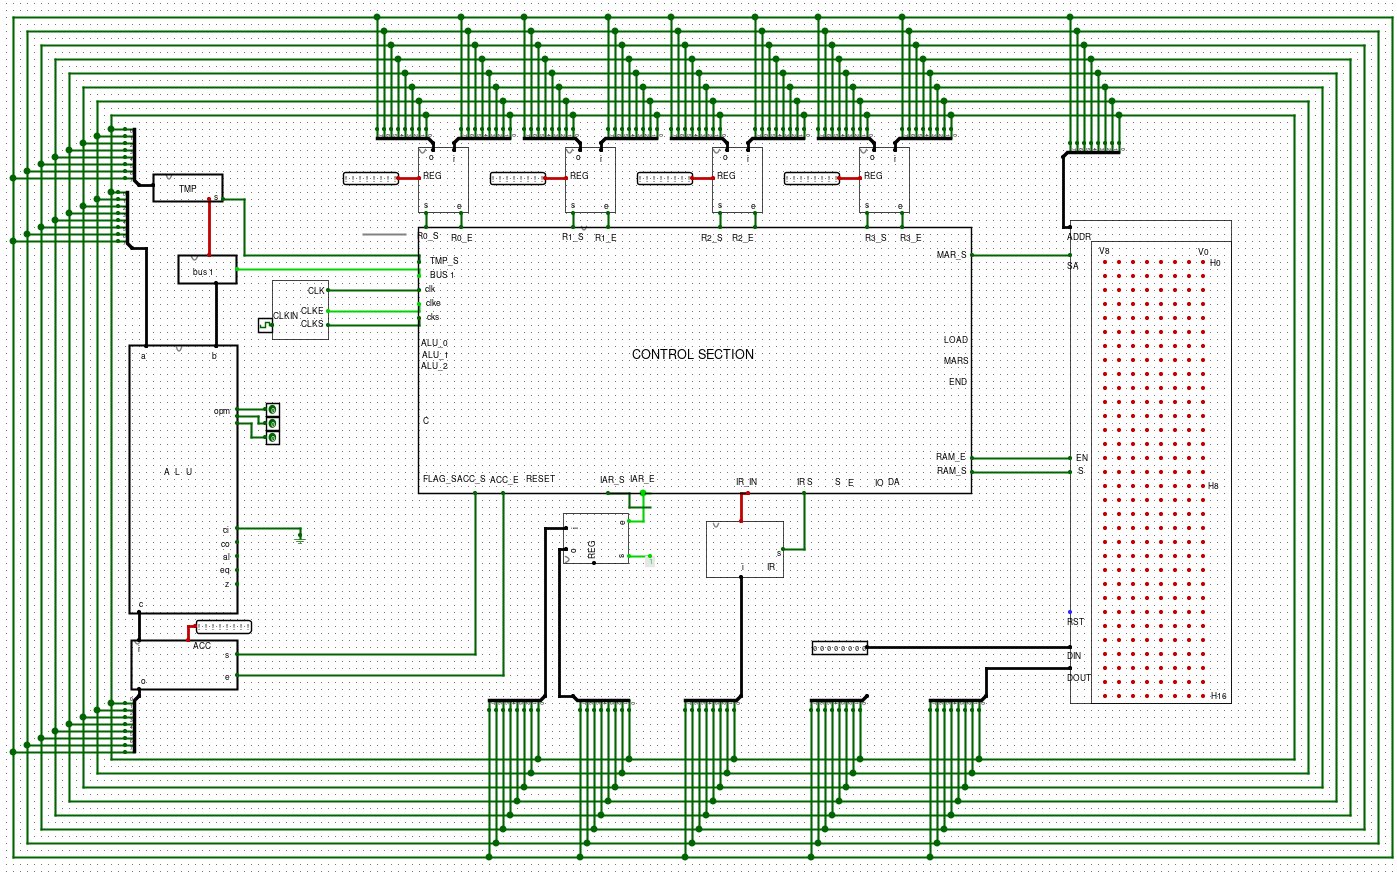Toggle the bottom opm input pin
The width and height of the screenshot is (1397, 872).
click(272, 438)
